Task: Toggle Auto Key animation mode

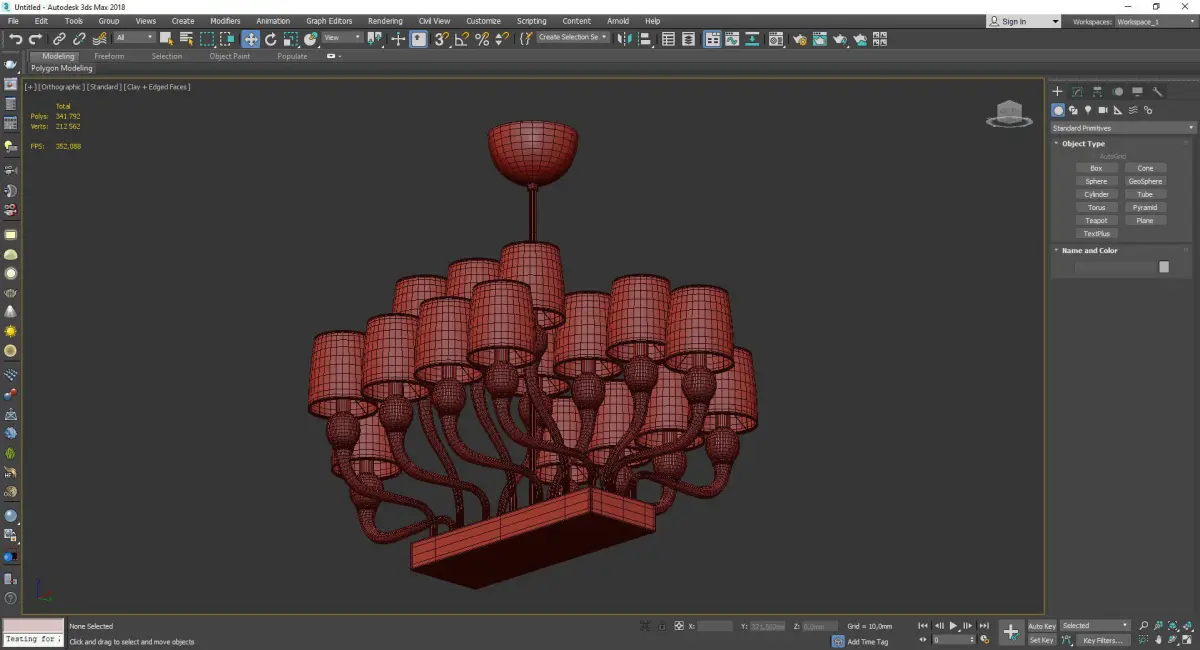Action: tap(1041, 626)
